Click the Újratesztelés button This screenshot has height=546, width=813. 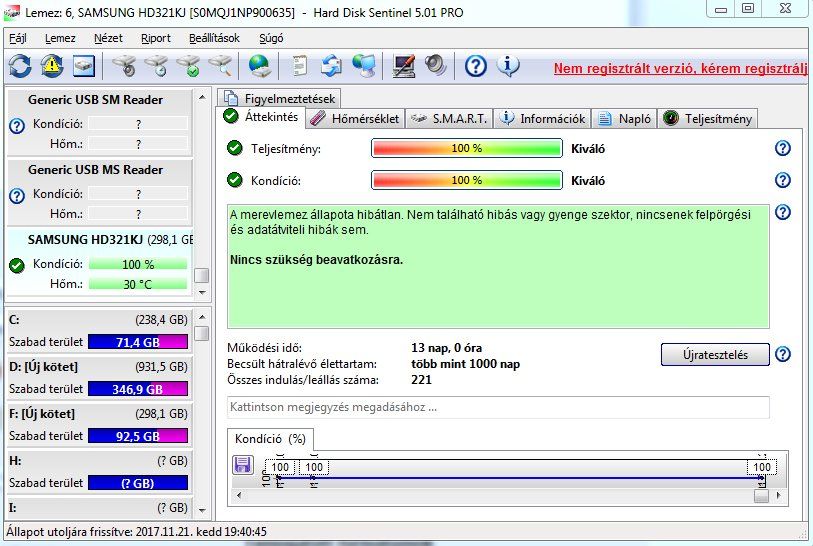(x=715, y=355)
